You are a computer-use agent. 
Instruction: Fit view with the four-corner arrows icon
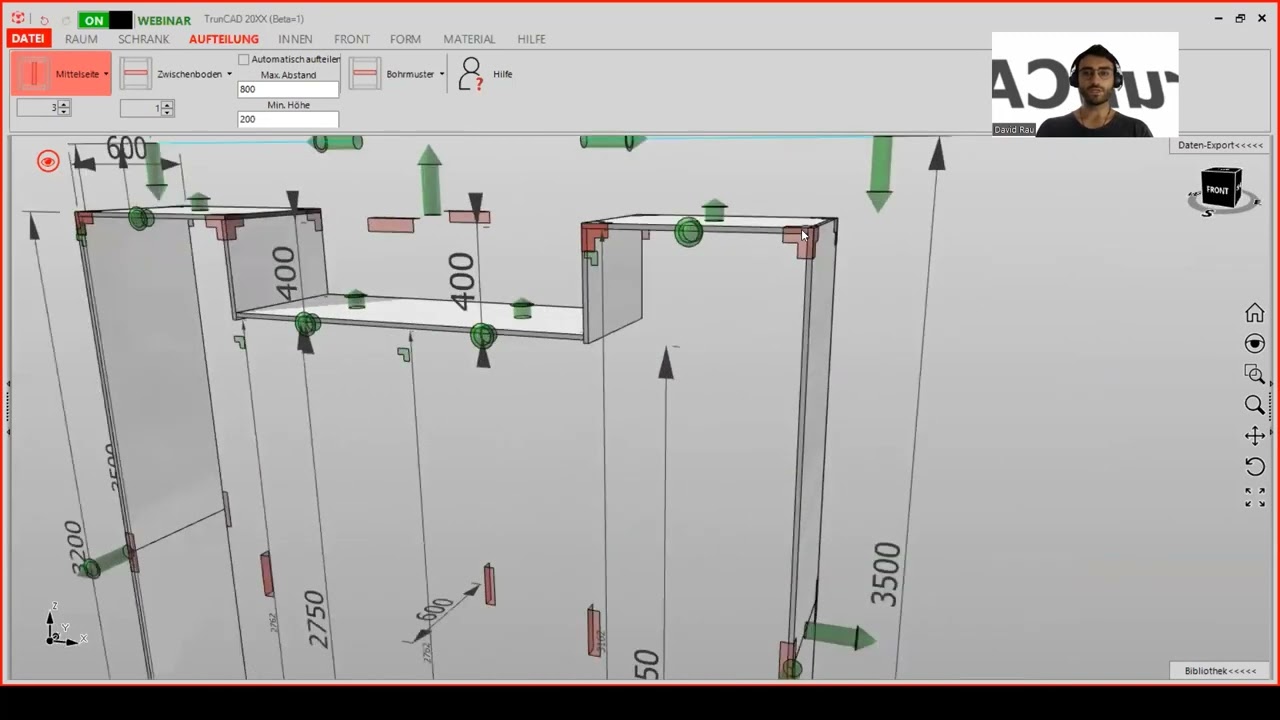click(x=1254, y=497)
